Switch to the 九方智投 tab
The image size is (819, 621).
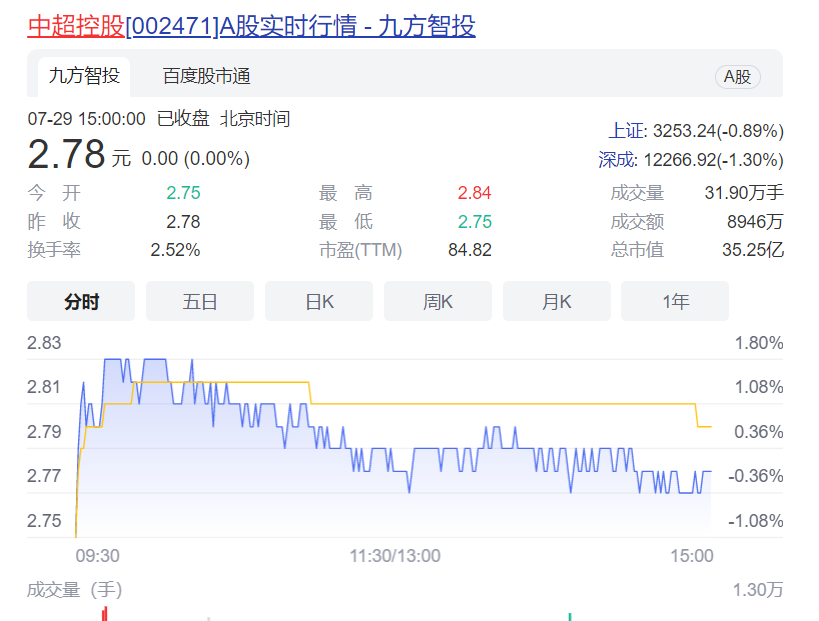click(84, 76)
